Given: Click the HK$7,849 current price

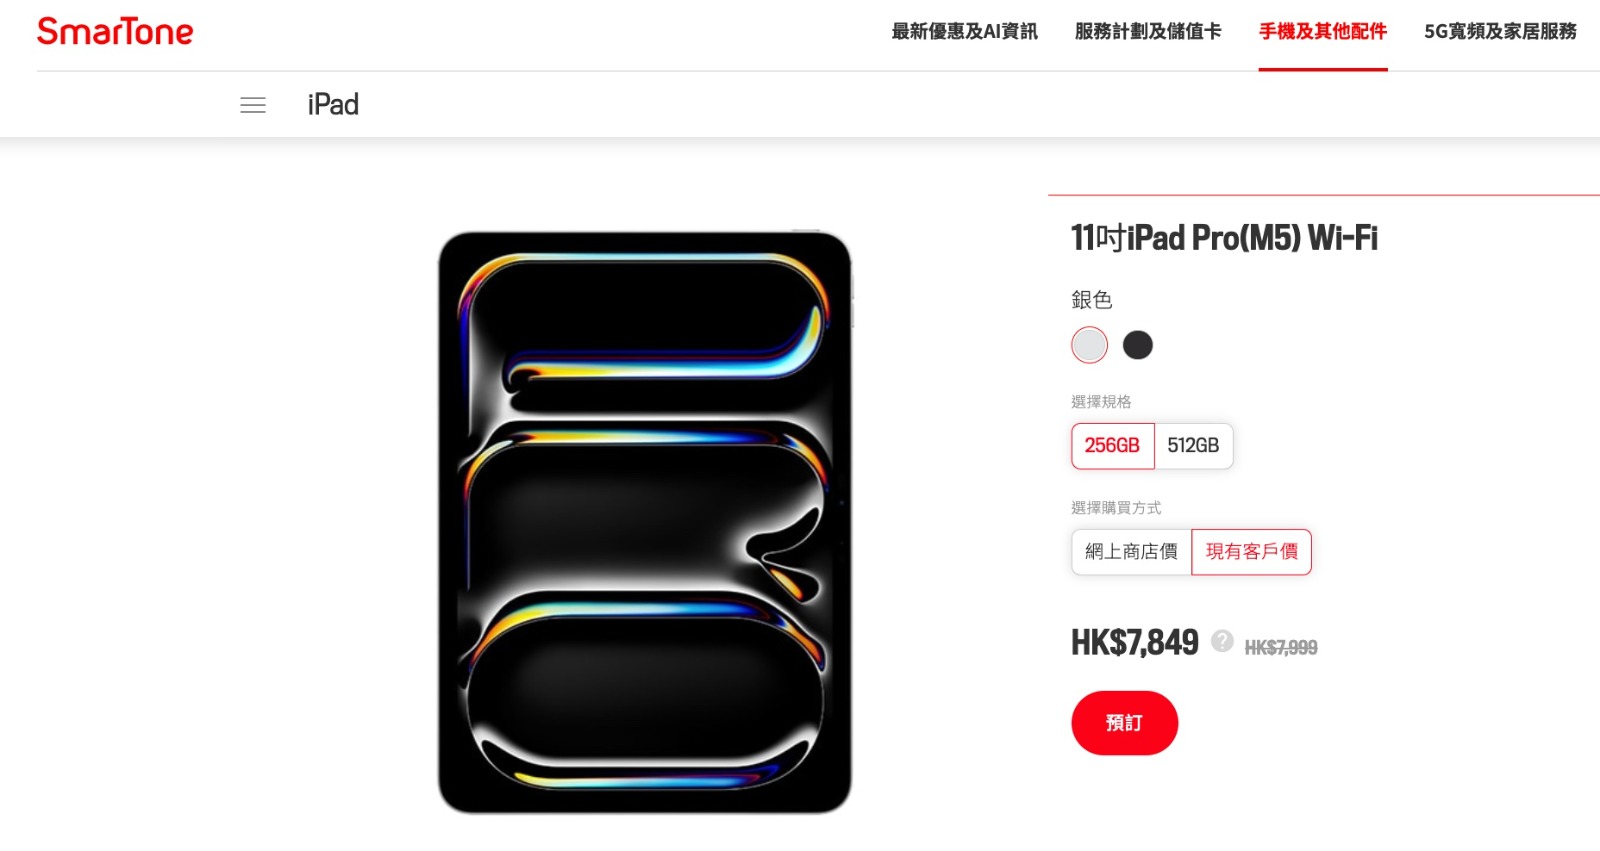Looking at the screenshot, I should pos(1134,642).
